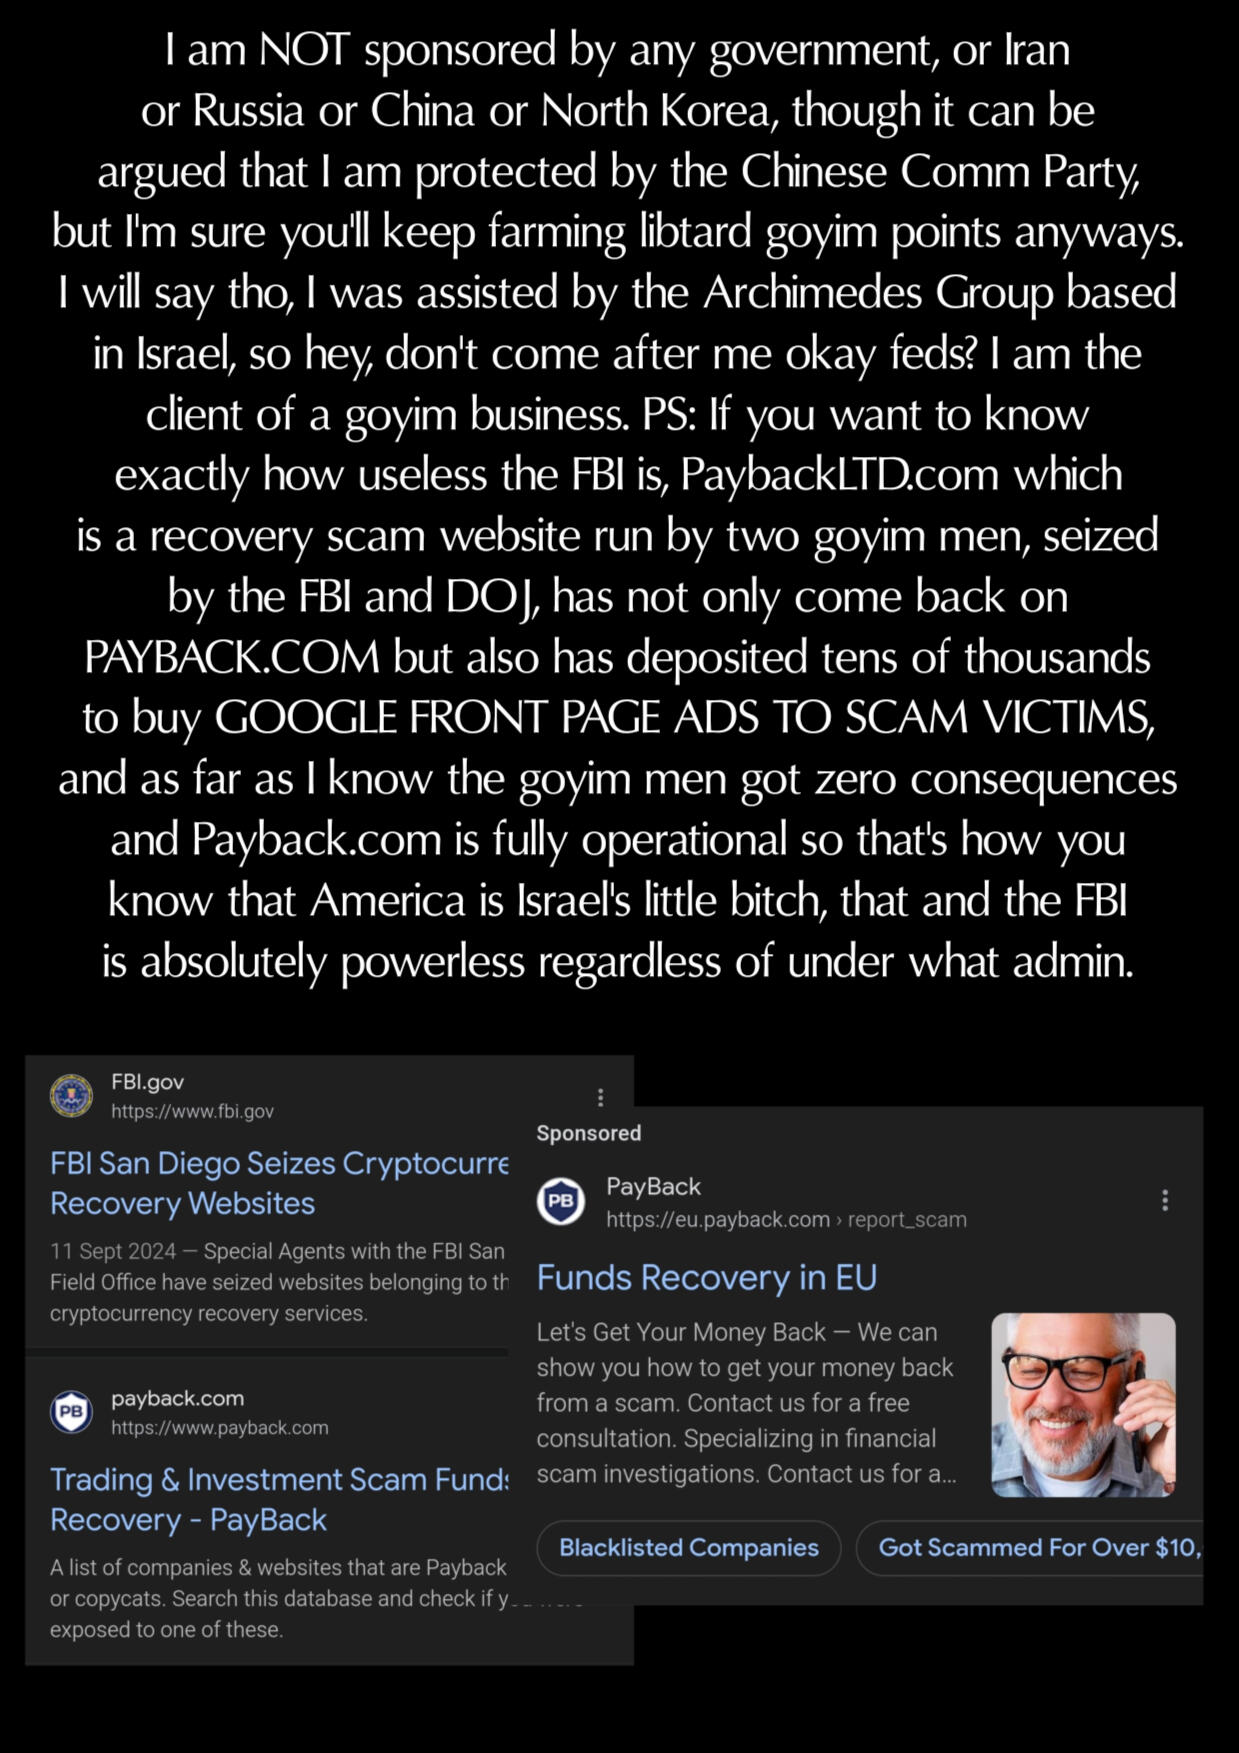Open Trading & Investment Scam Funds Recovery link
This screenshot has height=1753, width=1239.
click(279, 1499)
